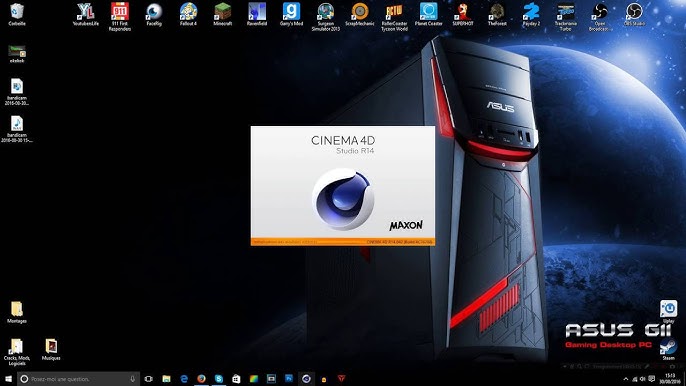The image size is (686, 386).
Task: Select the Montages folder on desktop
Action: (17, 312)
